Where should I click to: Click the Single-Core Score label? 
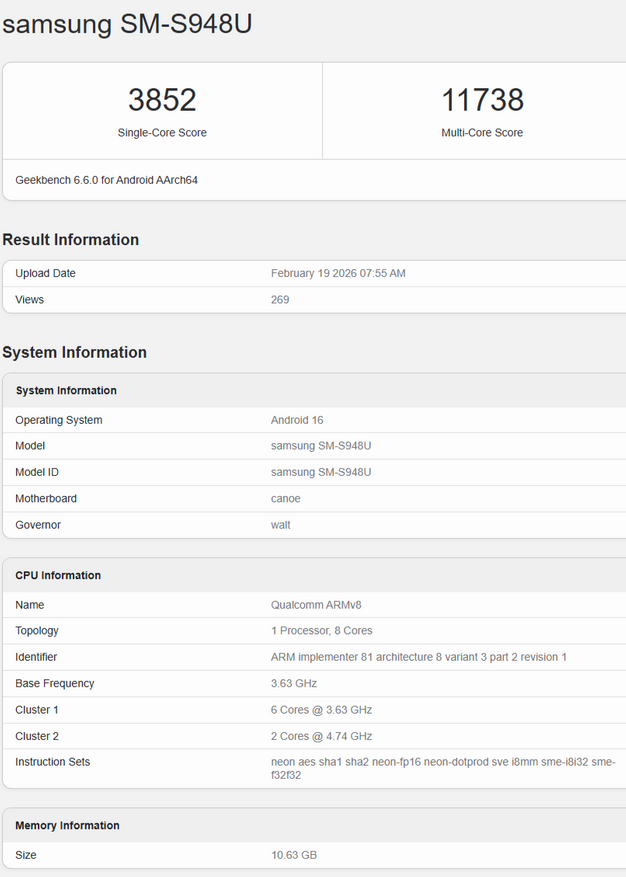click(162, 133)
